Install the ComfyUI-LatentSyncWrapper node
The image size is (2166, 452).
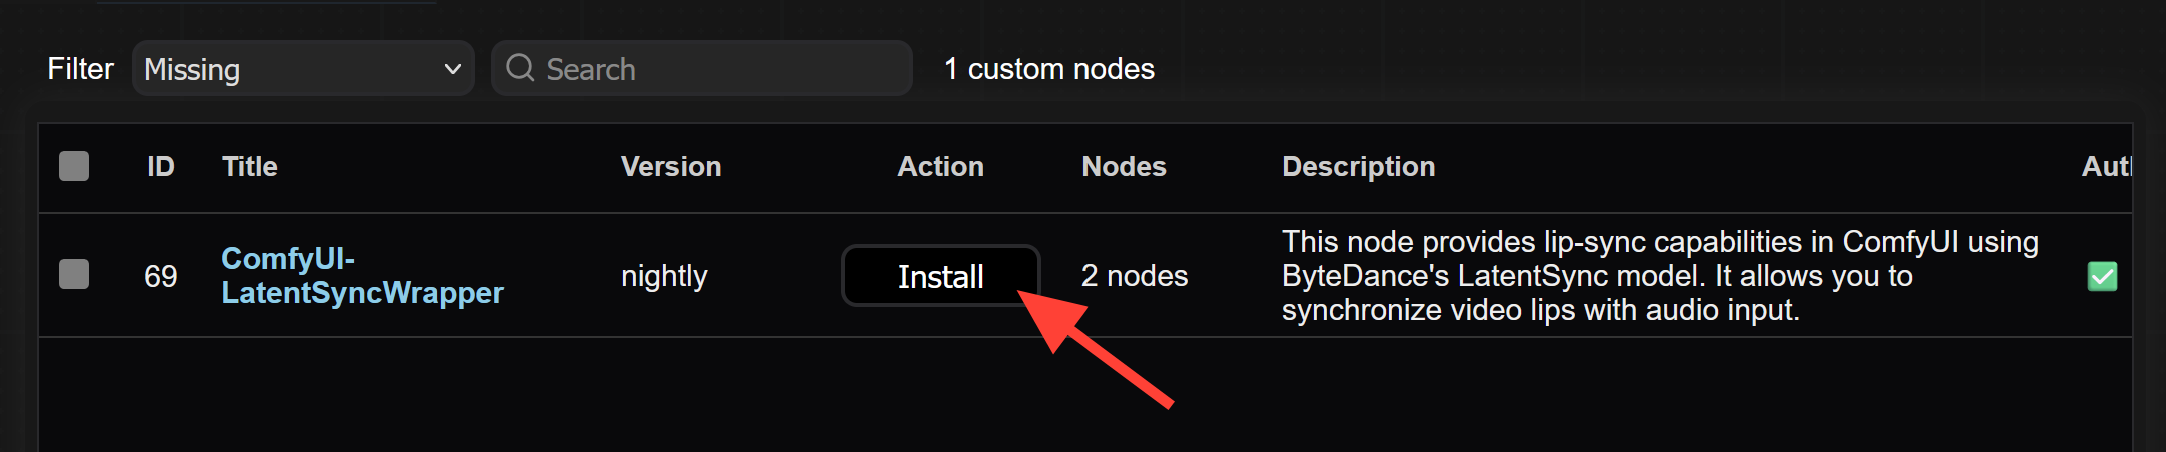pos(940,276)
